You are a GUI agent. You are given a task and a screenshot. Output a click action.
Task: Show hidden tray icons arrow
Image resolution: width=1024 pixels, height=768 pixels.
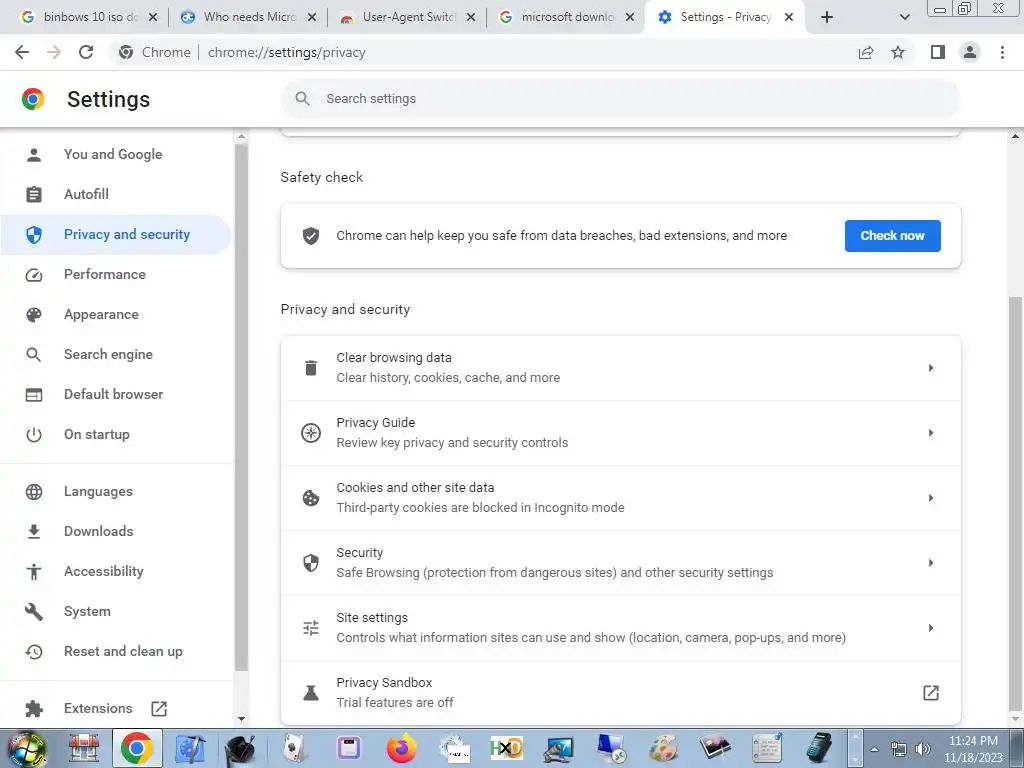(x=874, y=749)
